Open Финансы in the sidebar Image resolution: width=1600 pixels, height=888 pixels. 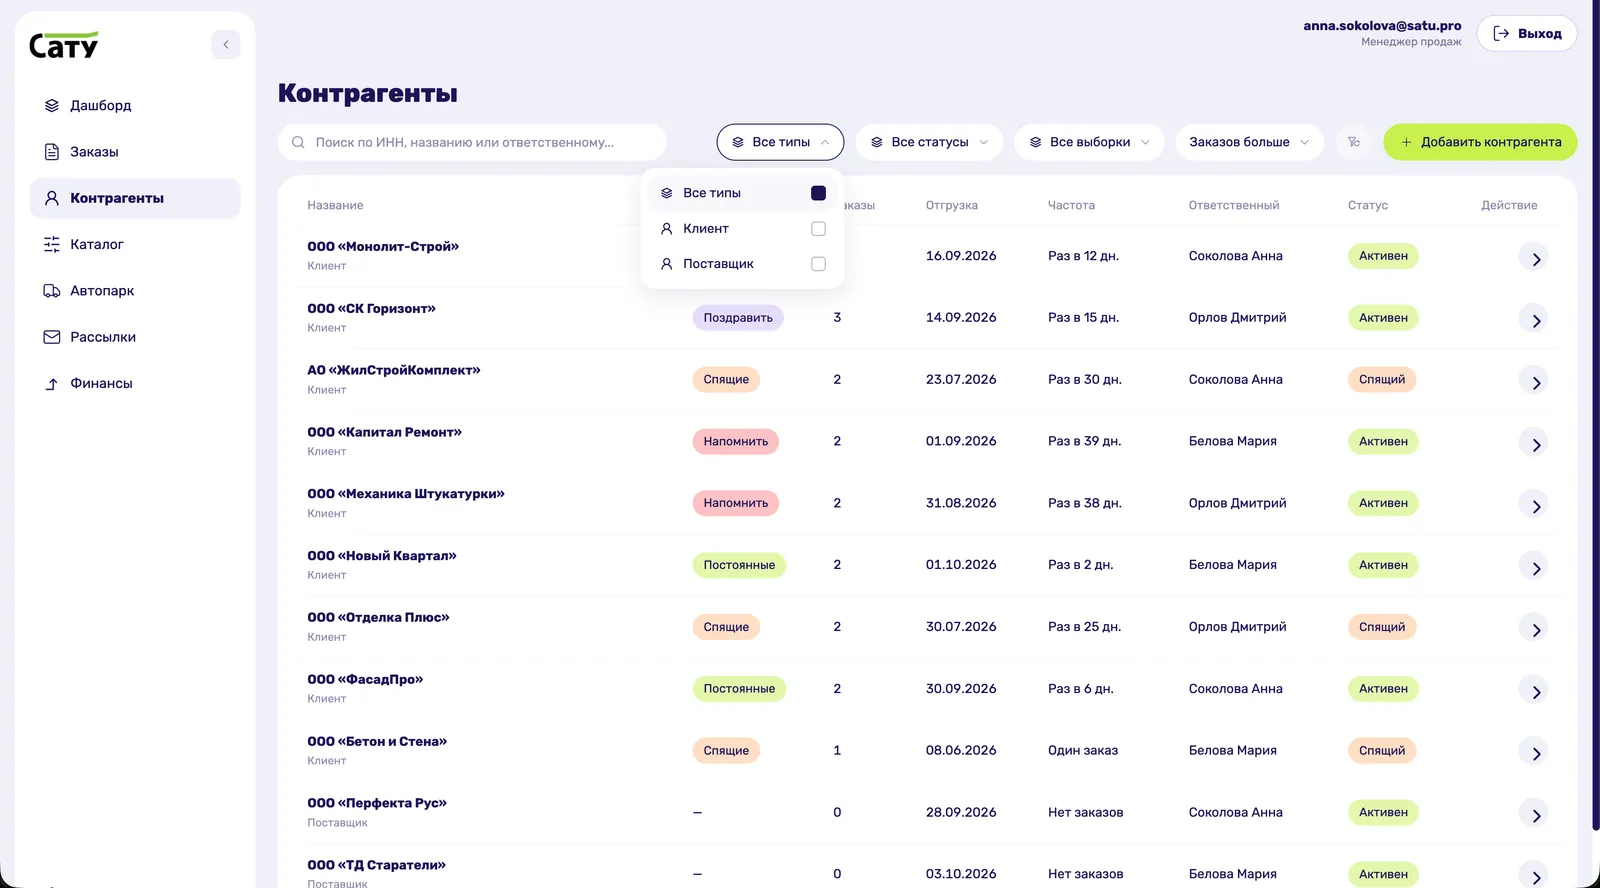135,383
